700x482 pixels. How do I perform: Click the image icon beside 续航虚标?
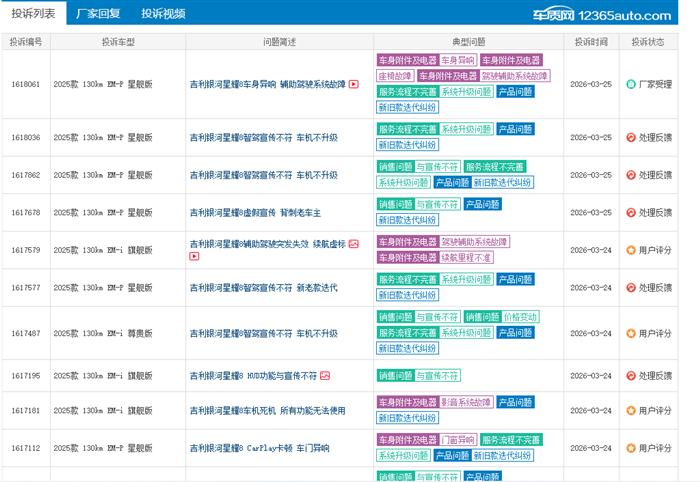coord(353,243)
